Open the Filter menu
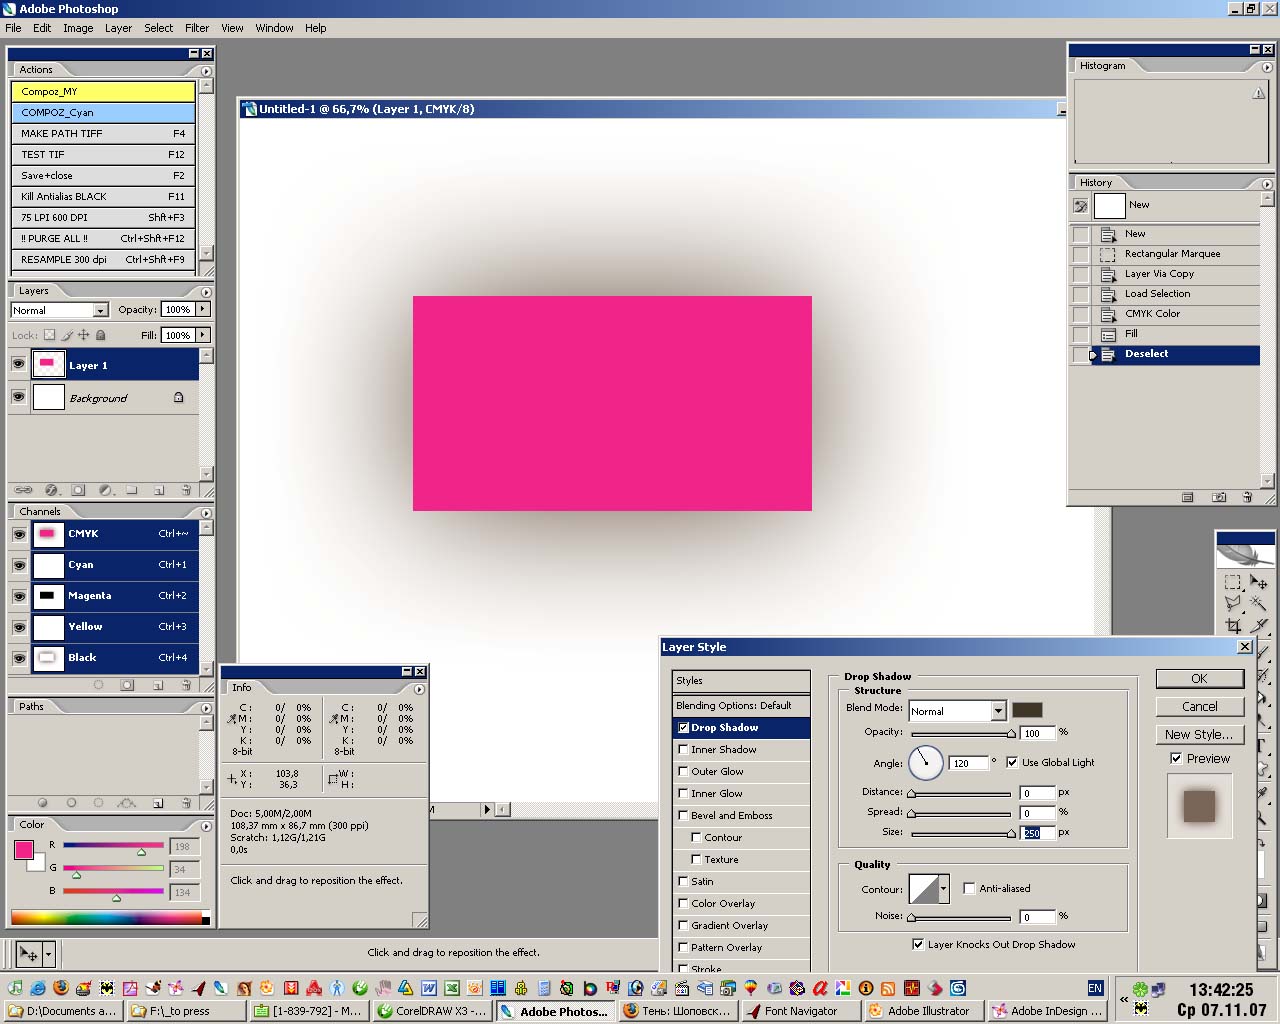The width and height of the screenshot is (1280, 1024). tap(197, 28)
